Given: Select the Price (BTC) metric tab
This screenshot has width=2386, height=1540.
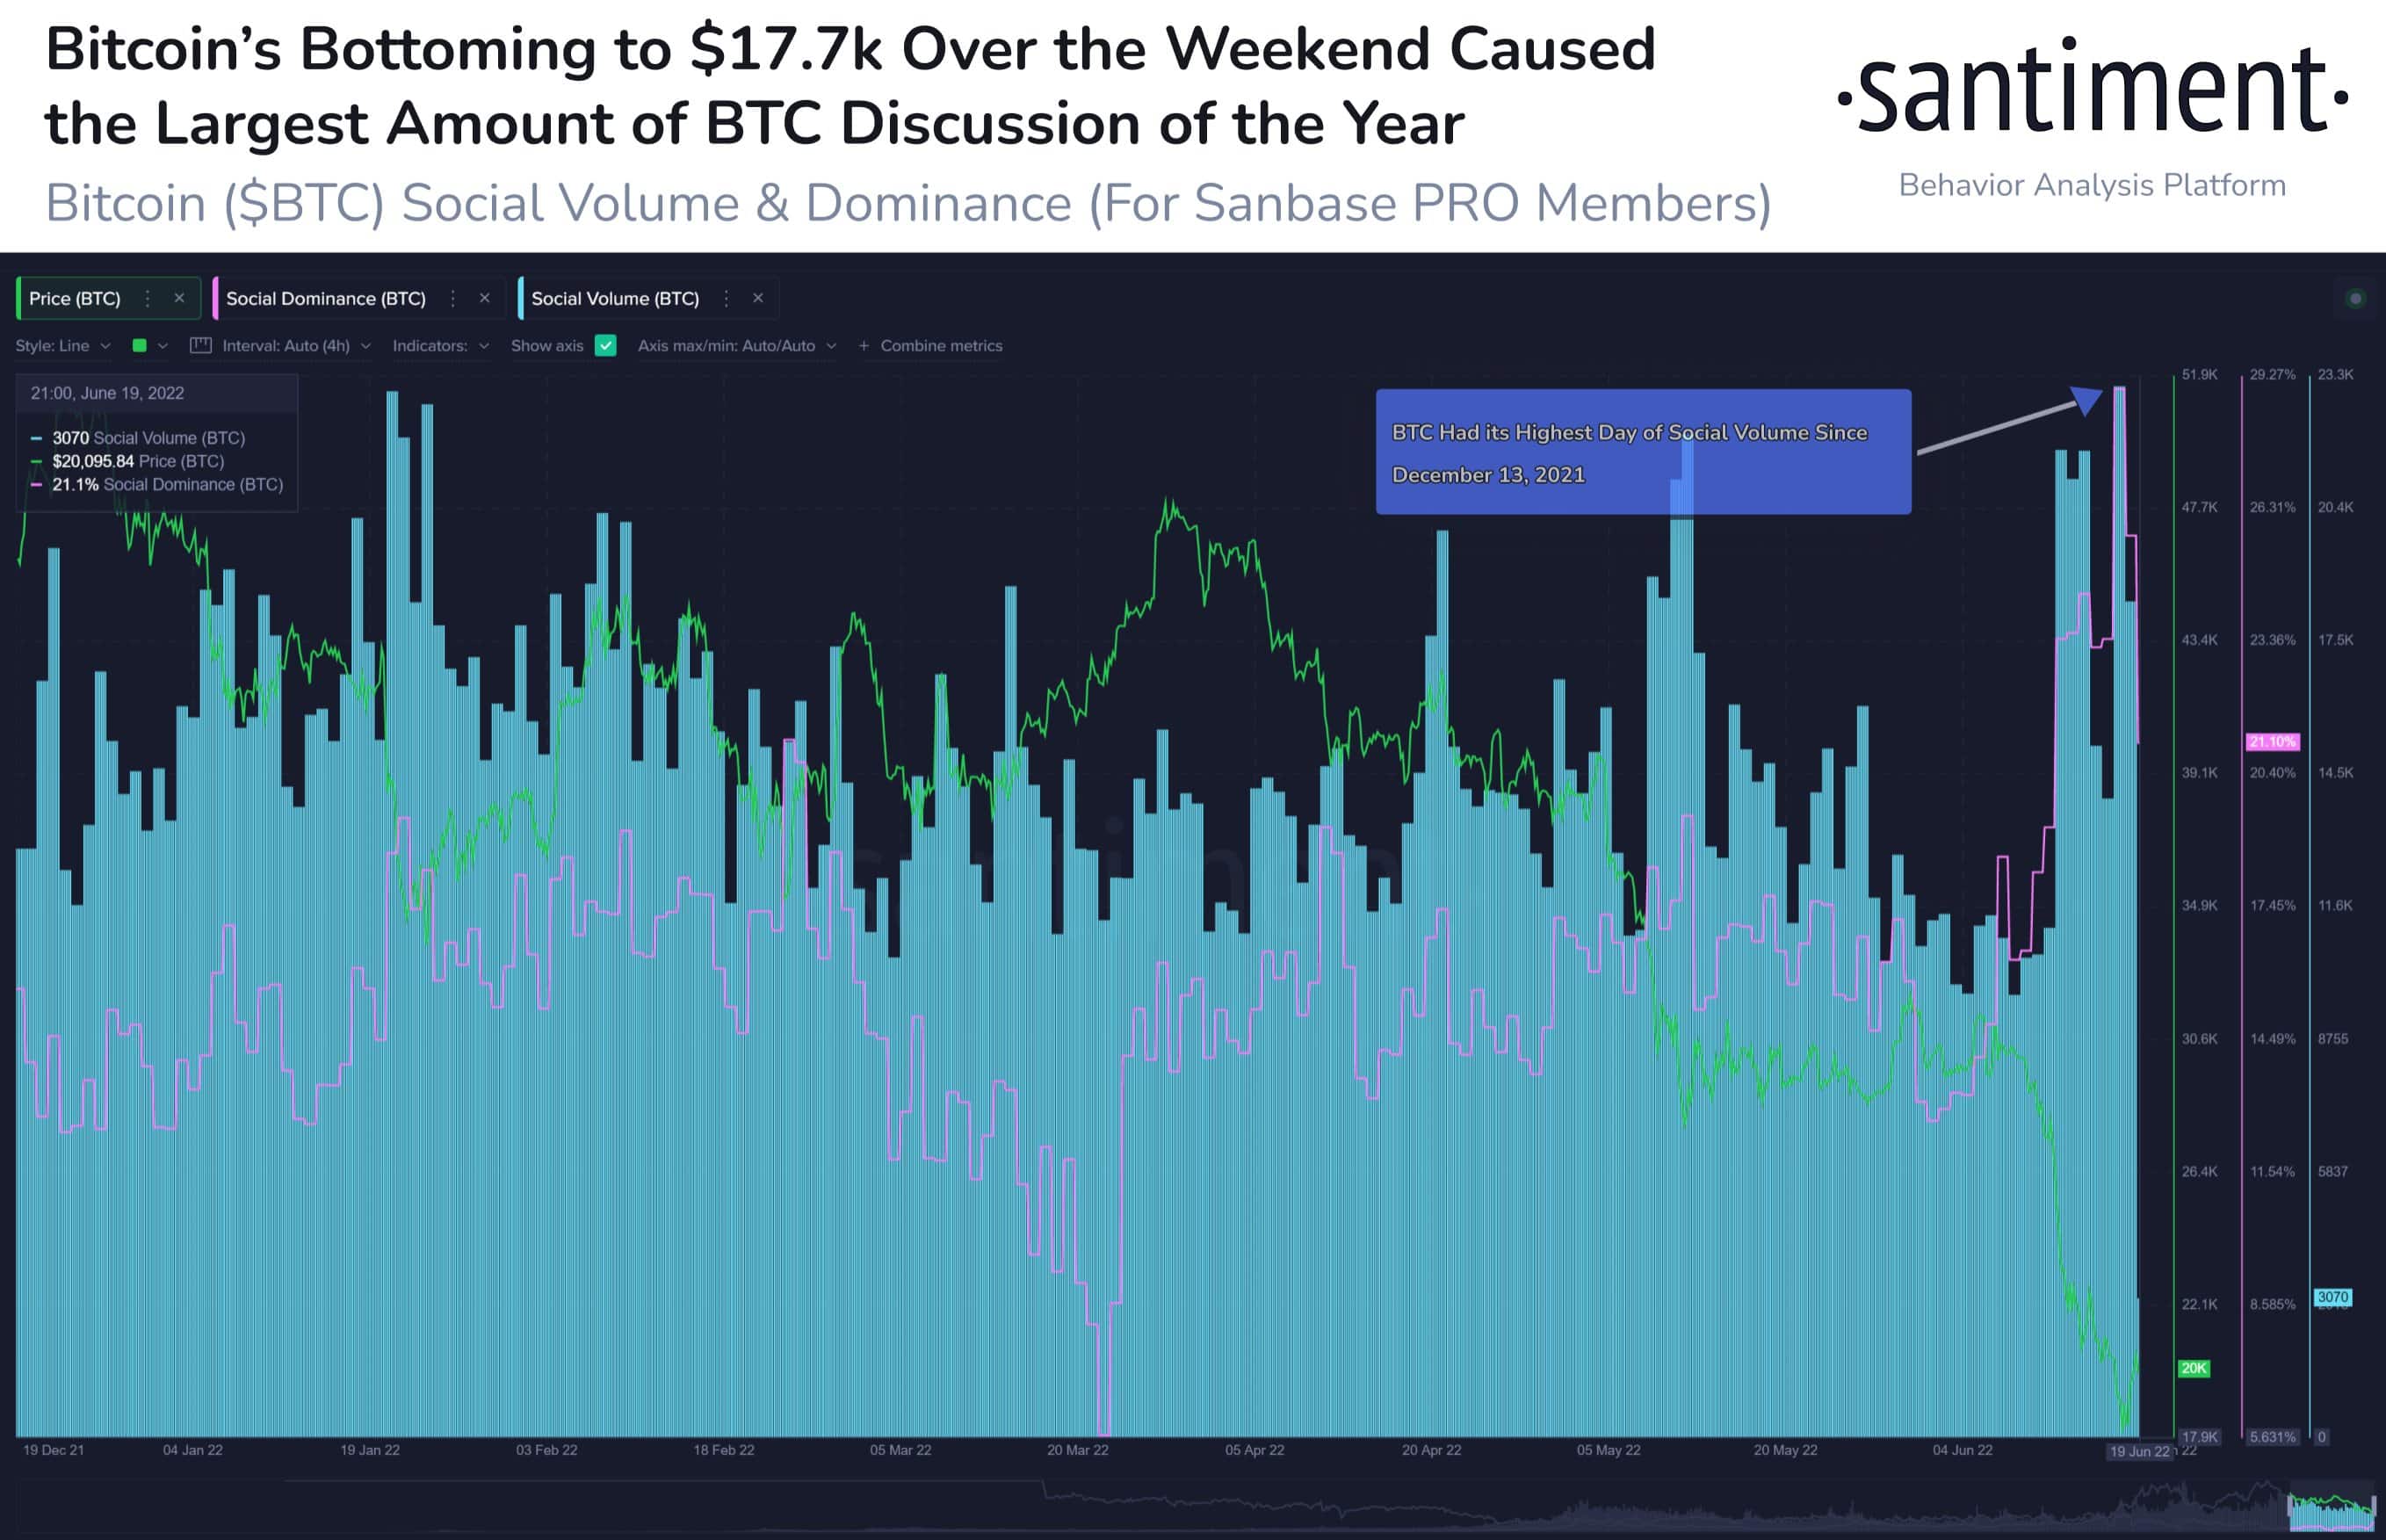Looking at the screenshot, I should 75,298.
